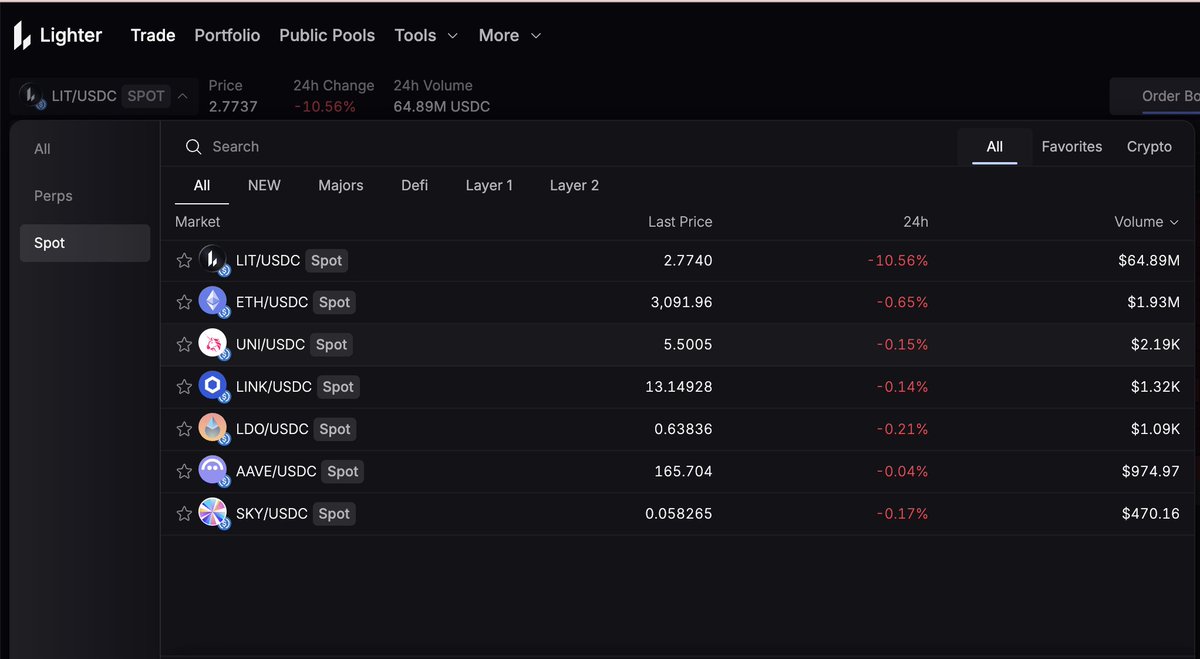The width and height of the screenshot is (1200, 659).
Task: Open the More dropdown menu
Action: coord(510,35)
